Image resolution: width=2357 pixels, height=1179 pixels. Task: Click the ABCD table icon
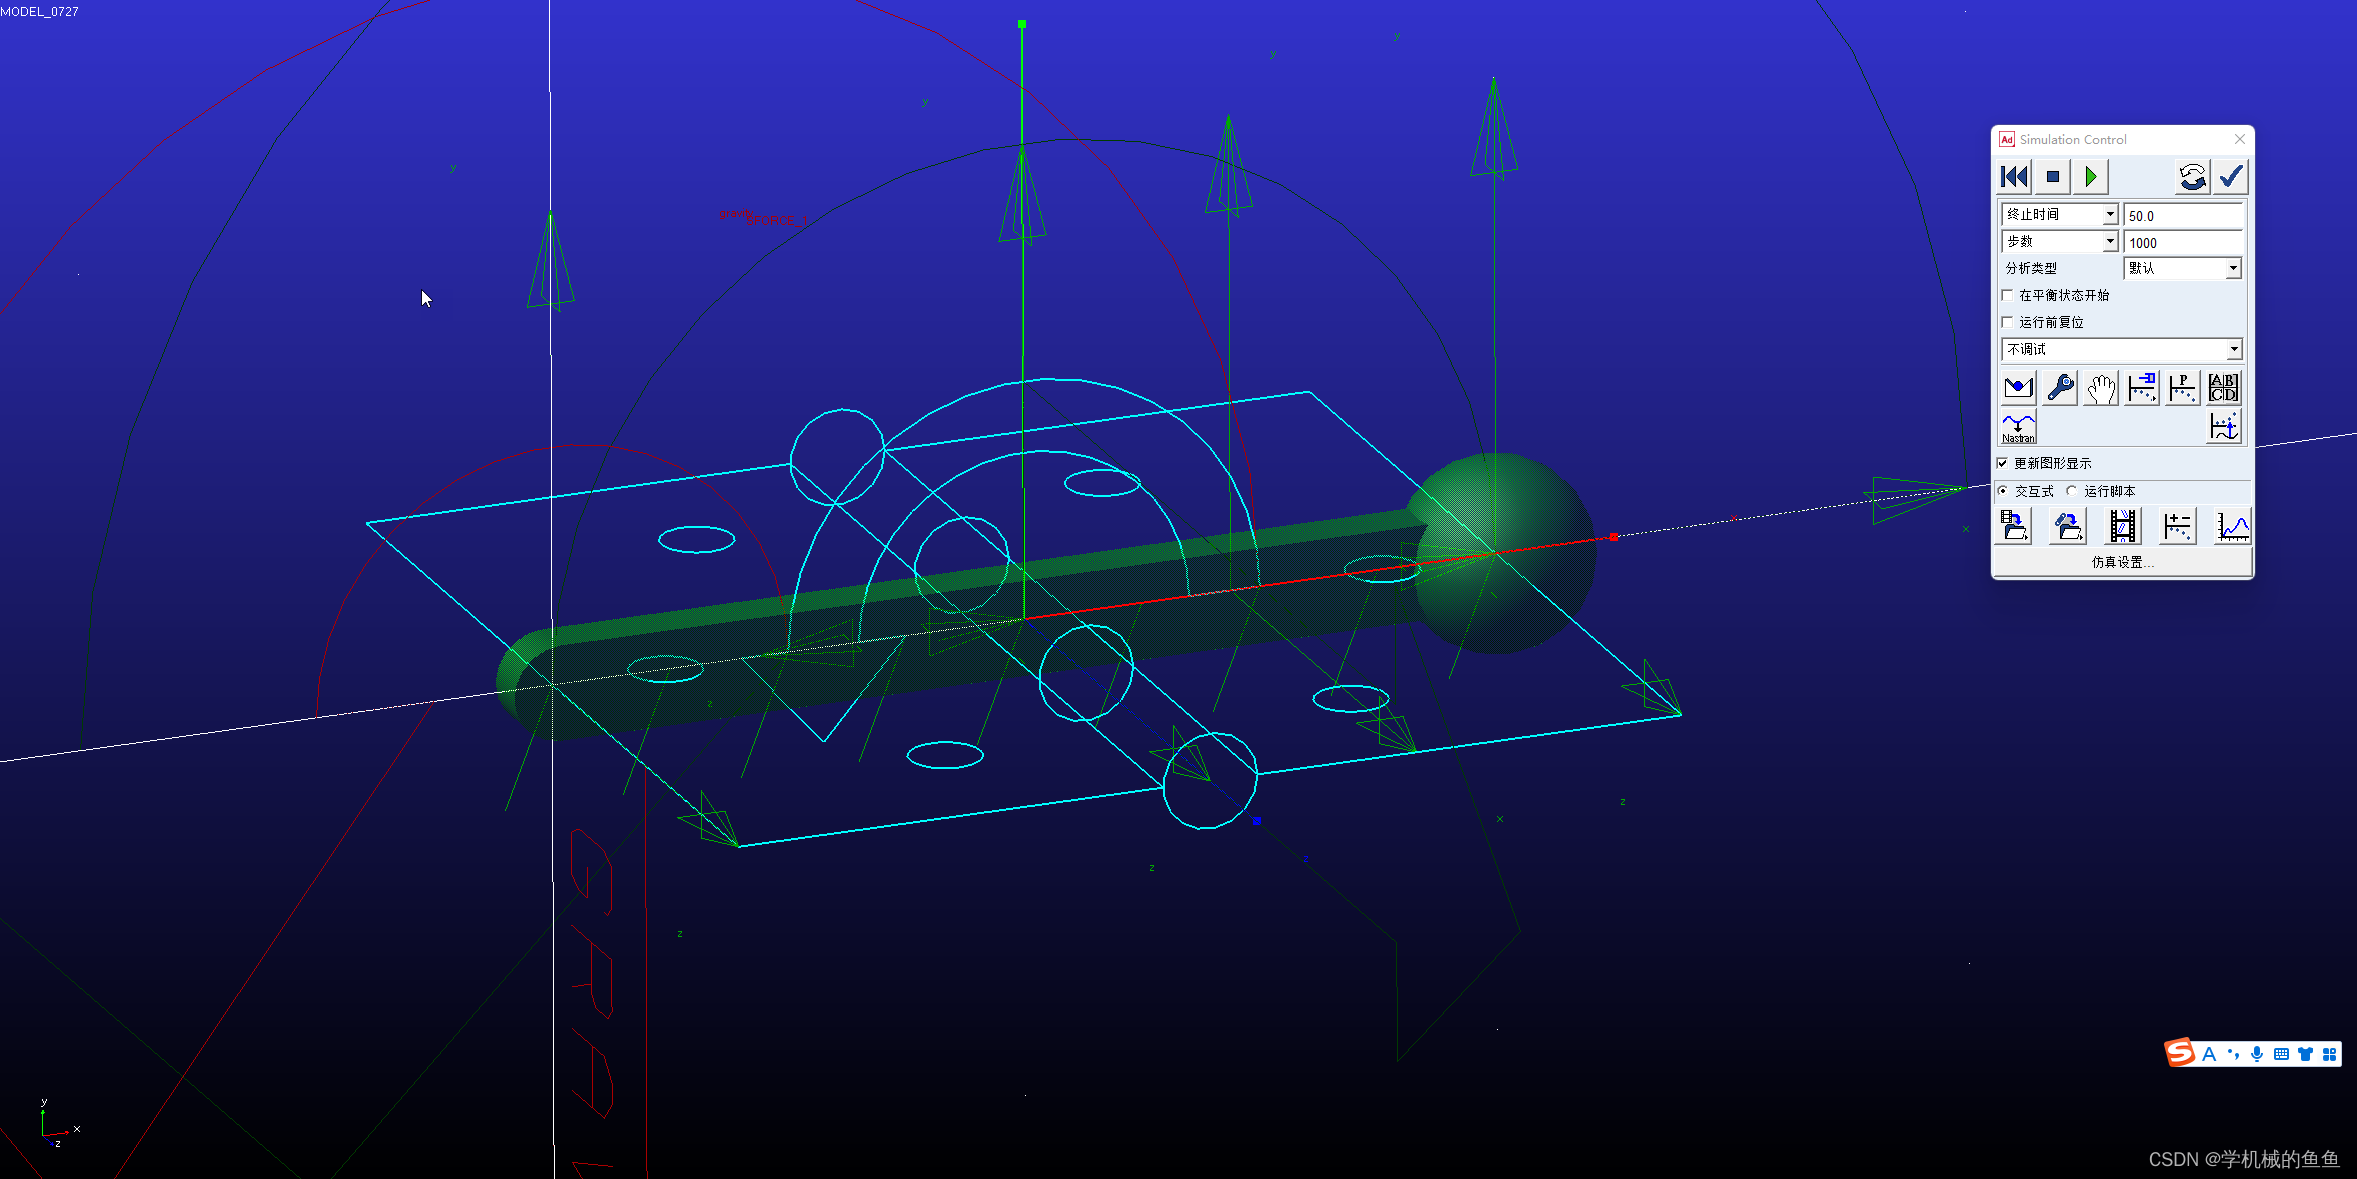coord(2223,388)
